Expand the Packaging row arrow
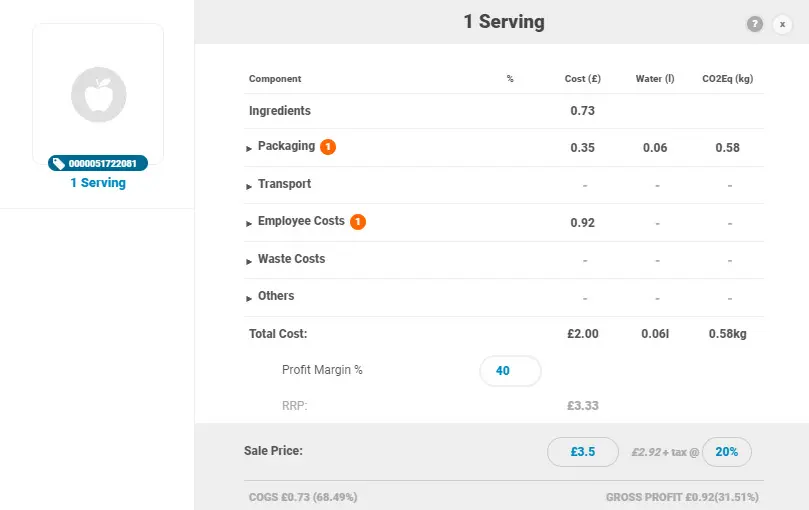This screenshot has width=809, height=510. [x=249, y=149]
